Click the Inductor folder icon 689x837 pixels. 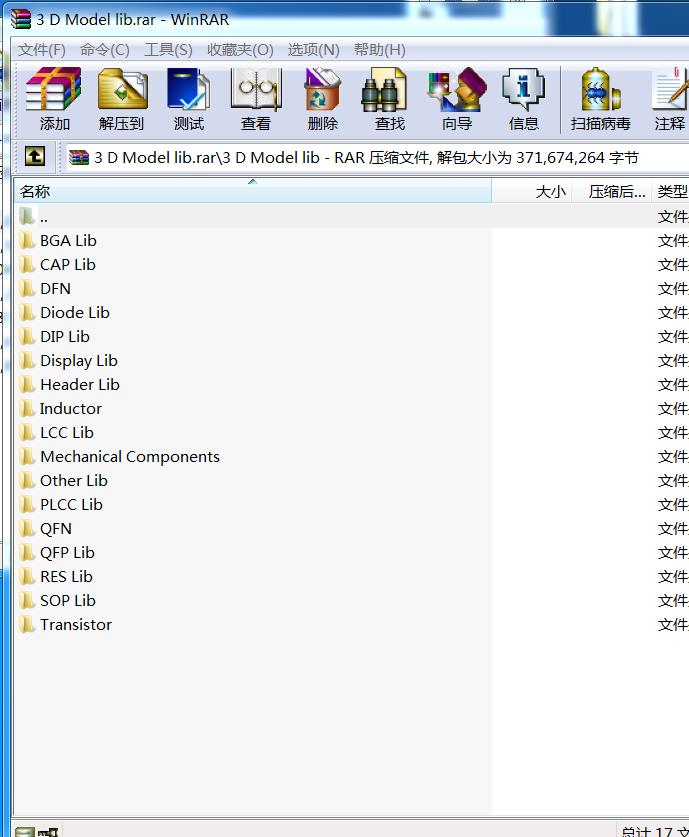27,409
